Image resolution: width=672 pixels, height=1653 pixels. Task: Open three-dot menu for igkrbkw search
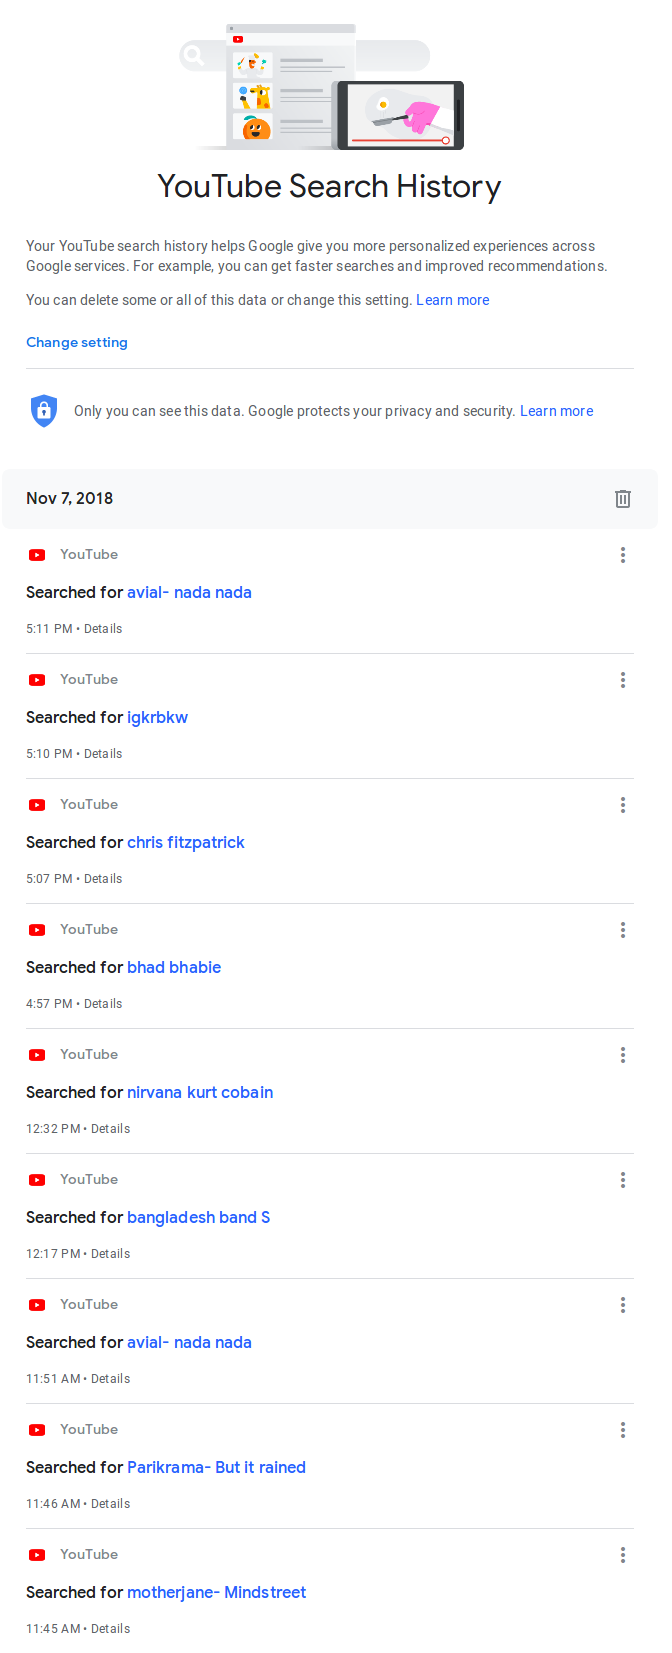[x=622, y=680]
